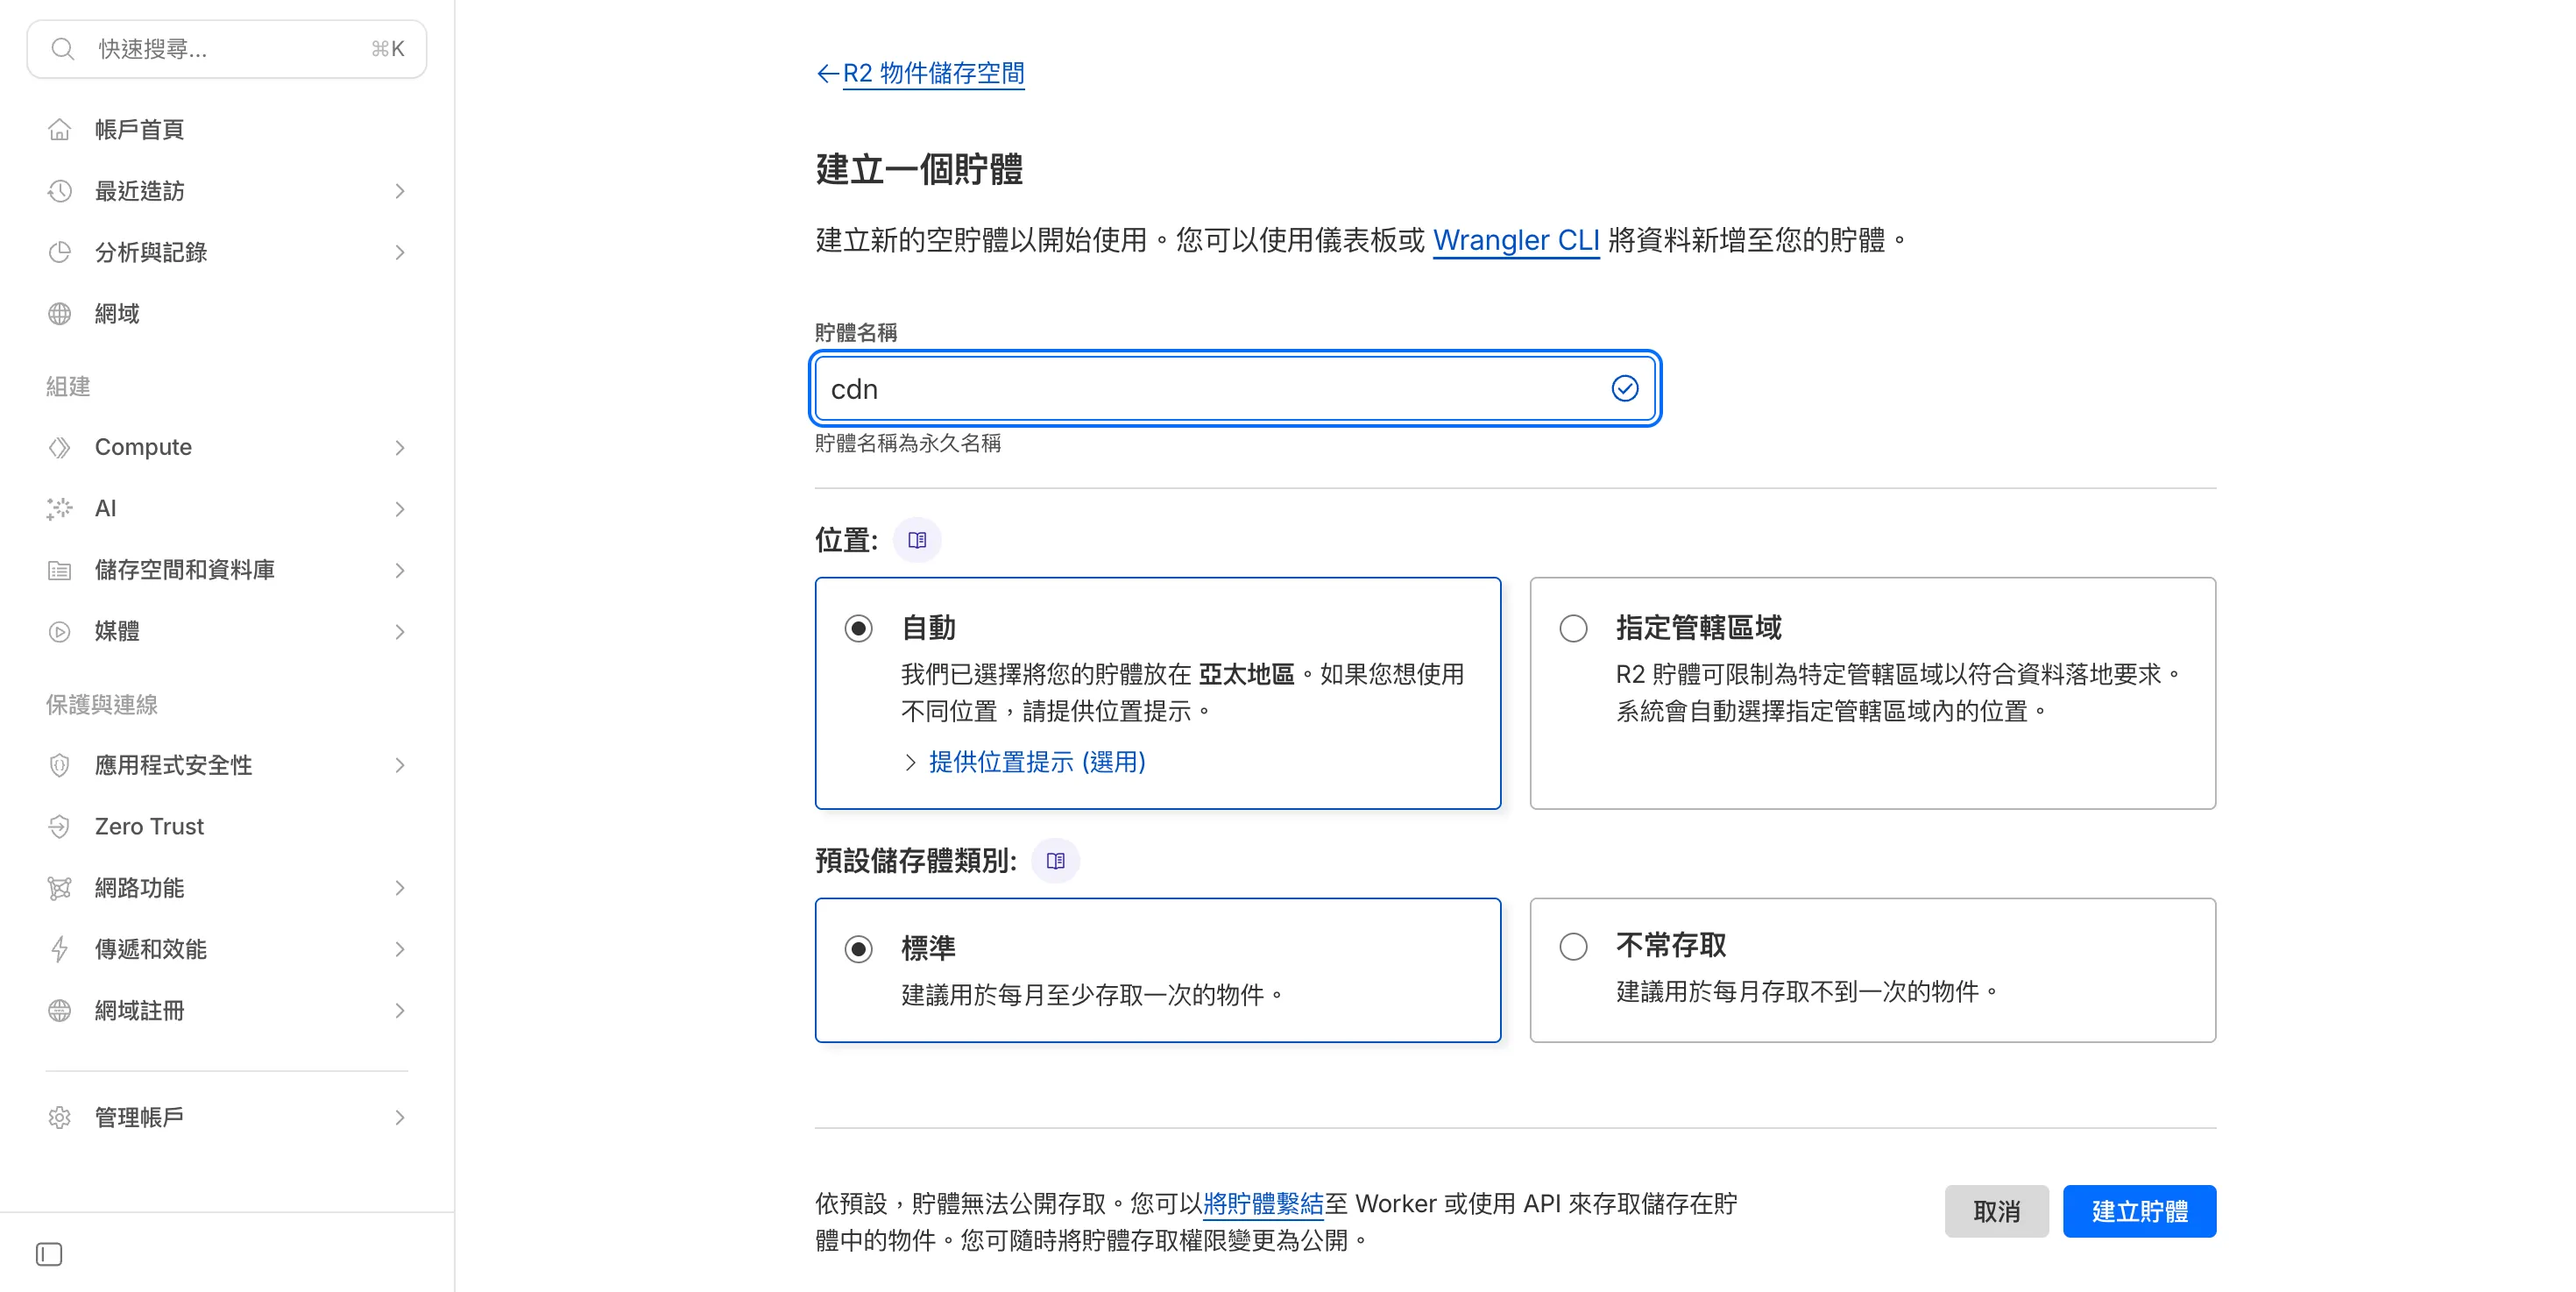The width and height of the screenshot is (2576, 1292).
Task: Open the Wrangler CLI link
Action: 1515,240
